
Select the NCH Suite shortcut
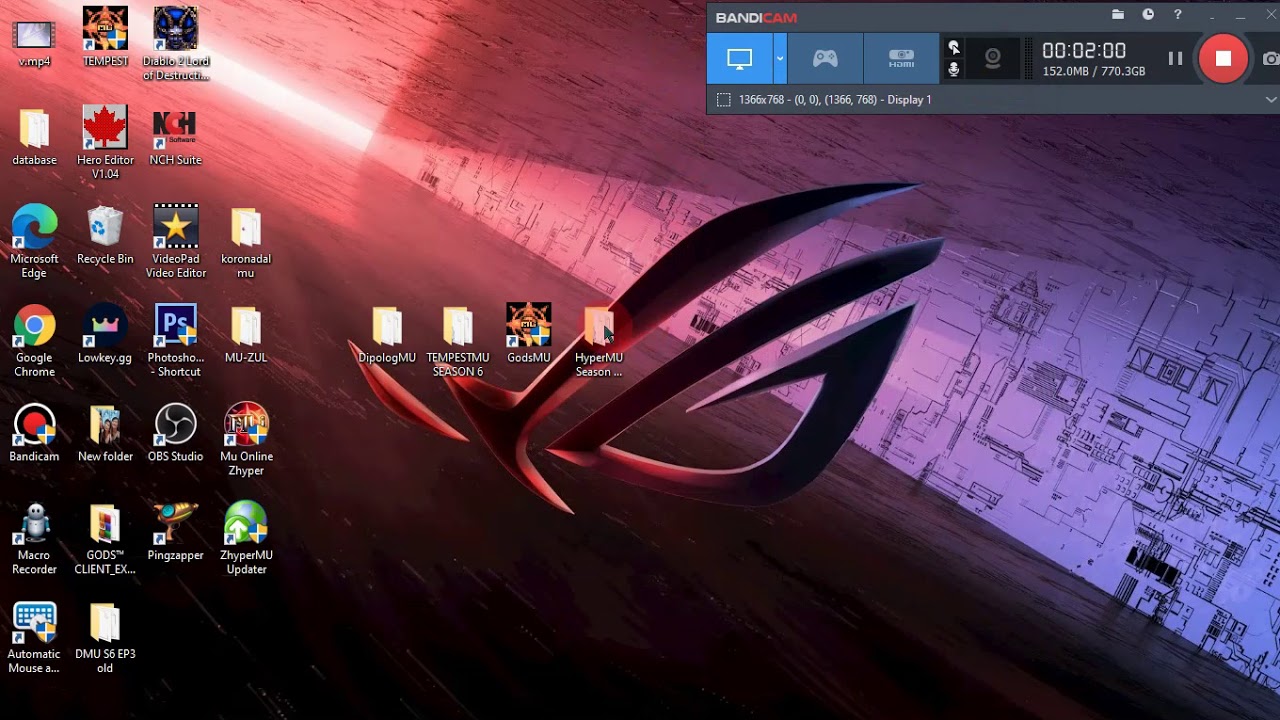[x=176, y=137]
